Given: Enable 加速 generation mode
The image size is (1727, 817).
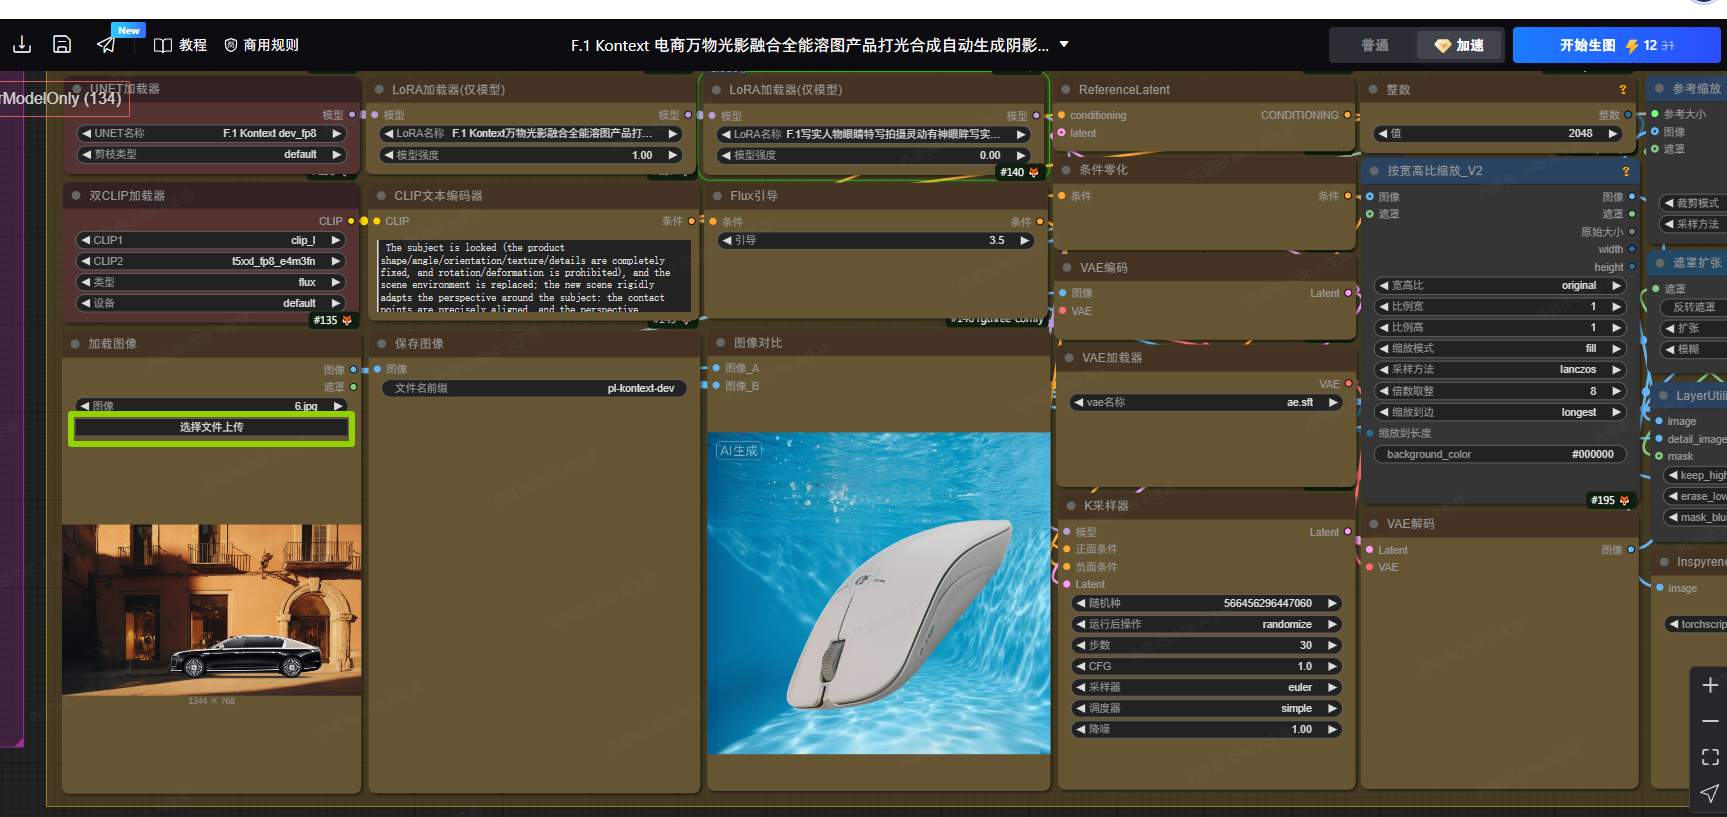Looking at the screenshot, I should [x=1459, y=46].
